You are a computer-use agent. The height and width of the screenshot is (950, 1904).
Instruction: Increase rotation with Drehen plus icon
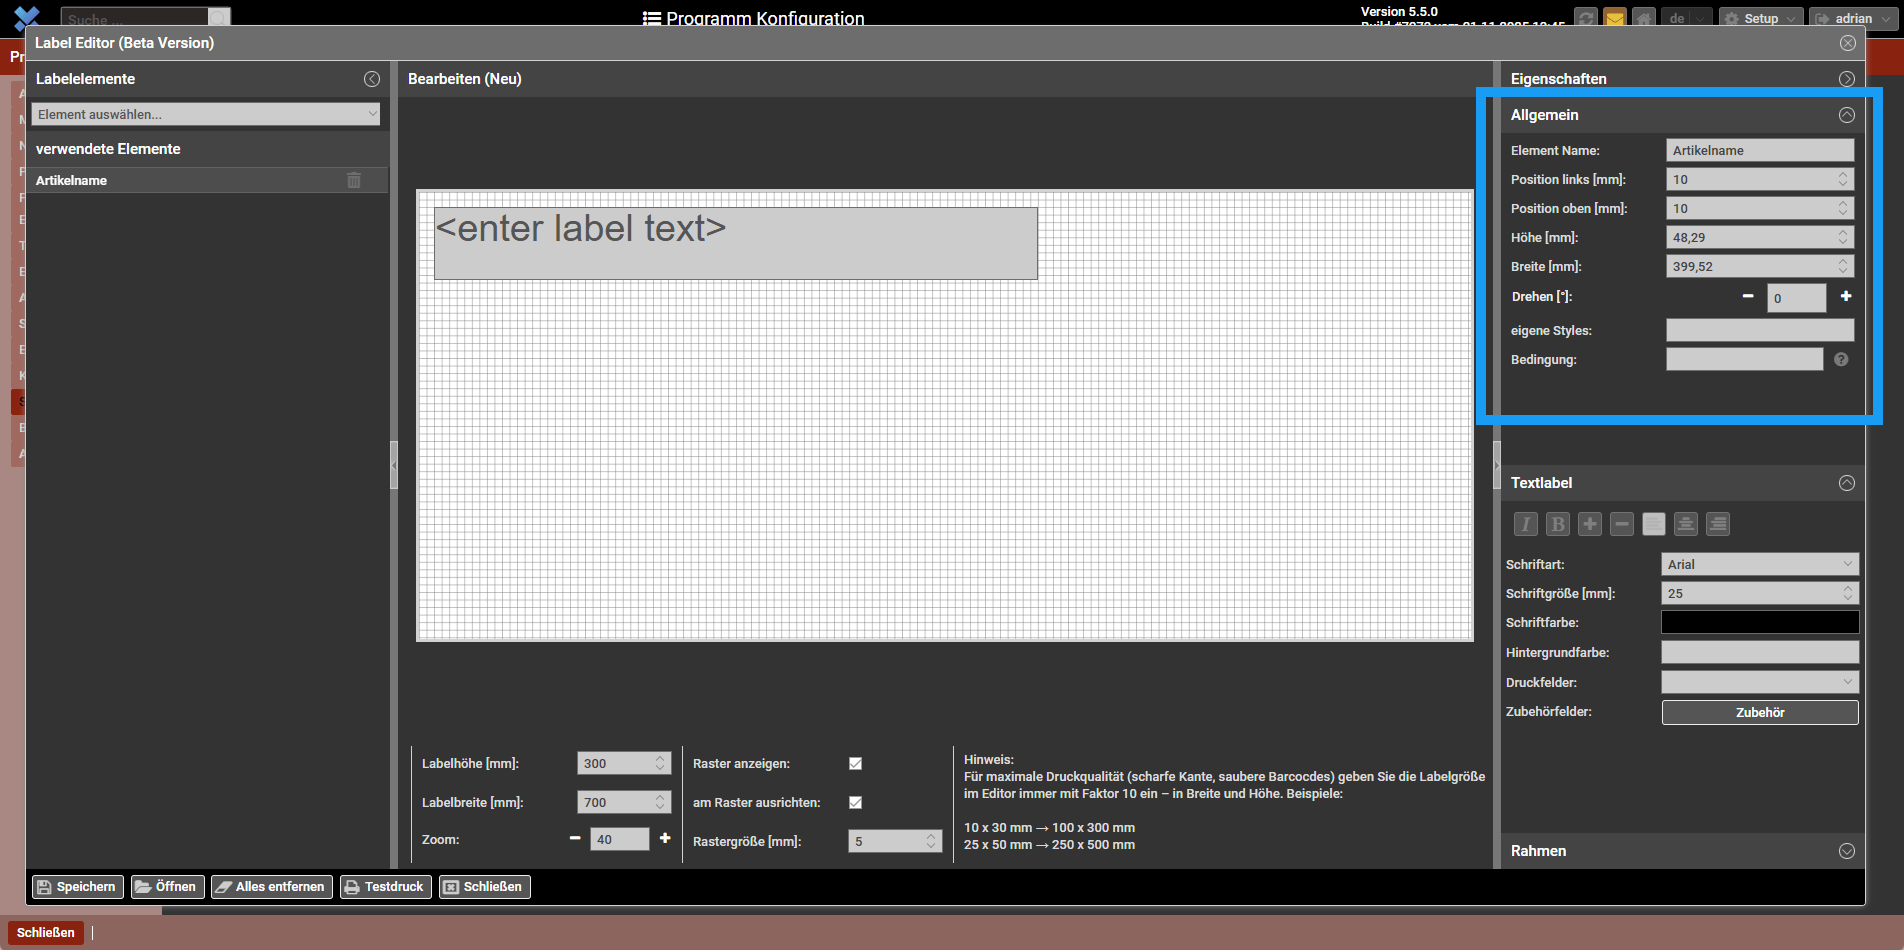tap(1846, 296)
